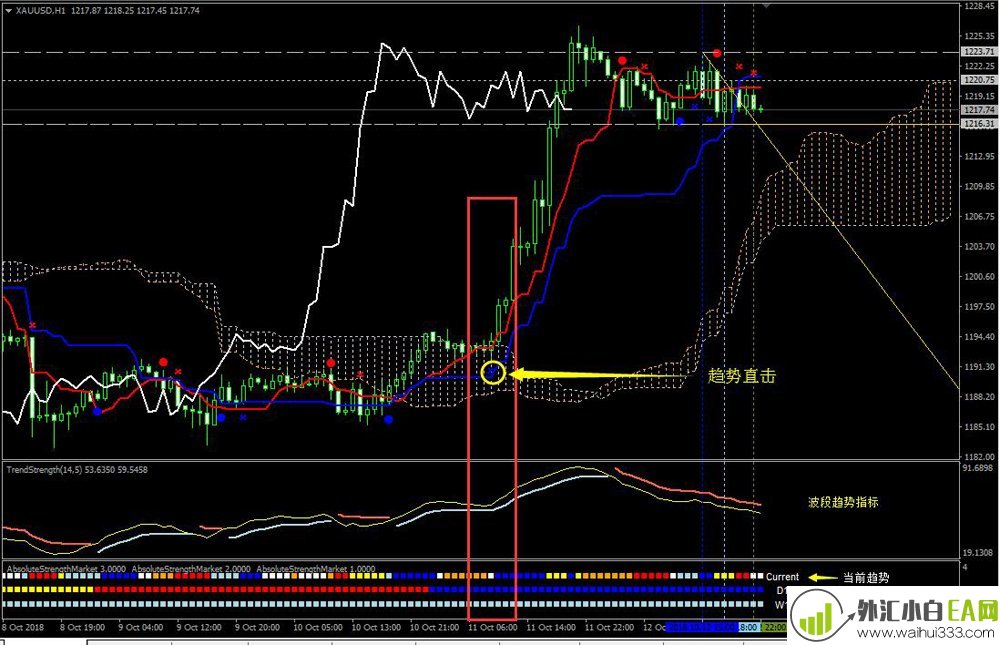Select the 1216.31 yellow line price tag
Viewport: 1000px width, 645px height.
[x=979, y=124]
